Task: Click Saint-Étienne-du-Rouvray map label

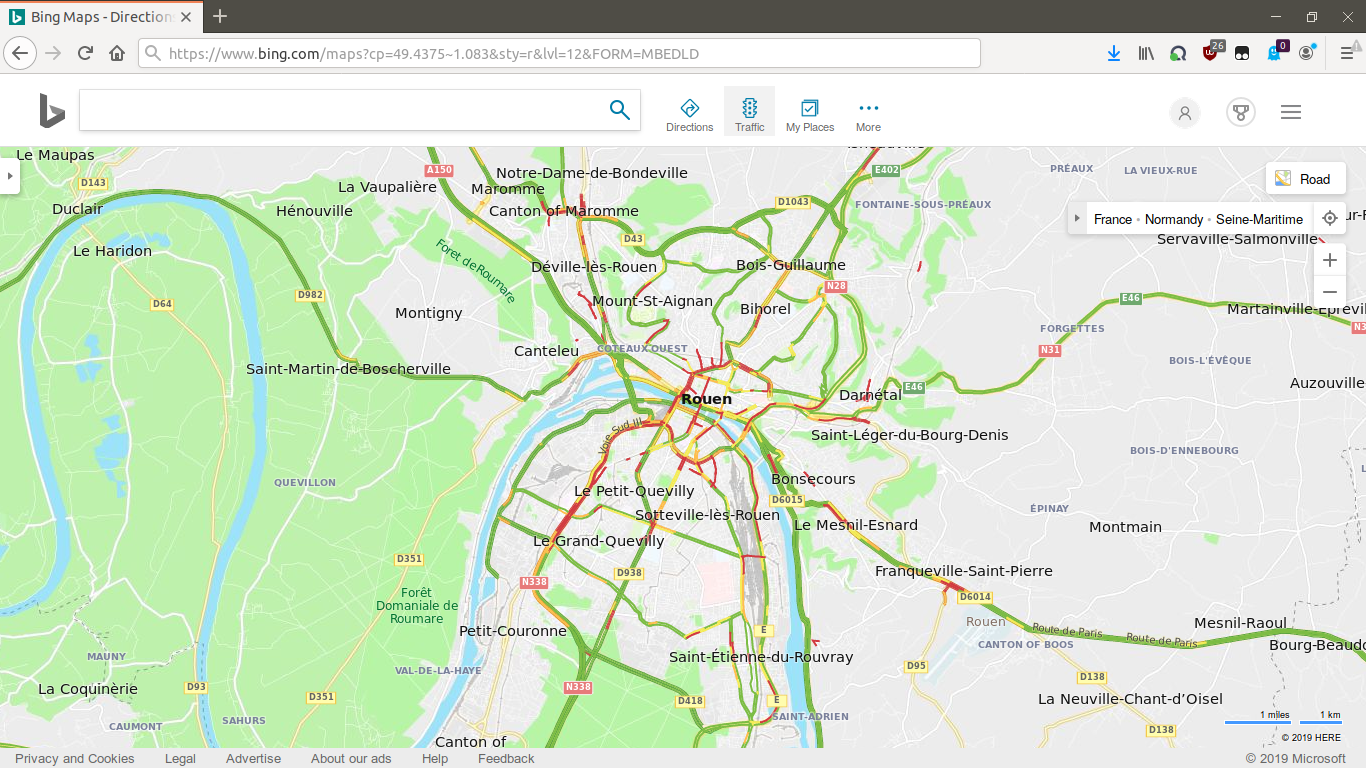Action: (761, 656)
